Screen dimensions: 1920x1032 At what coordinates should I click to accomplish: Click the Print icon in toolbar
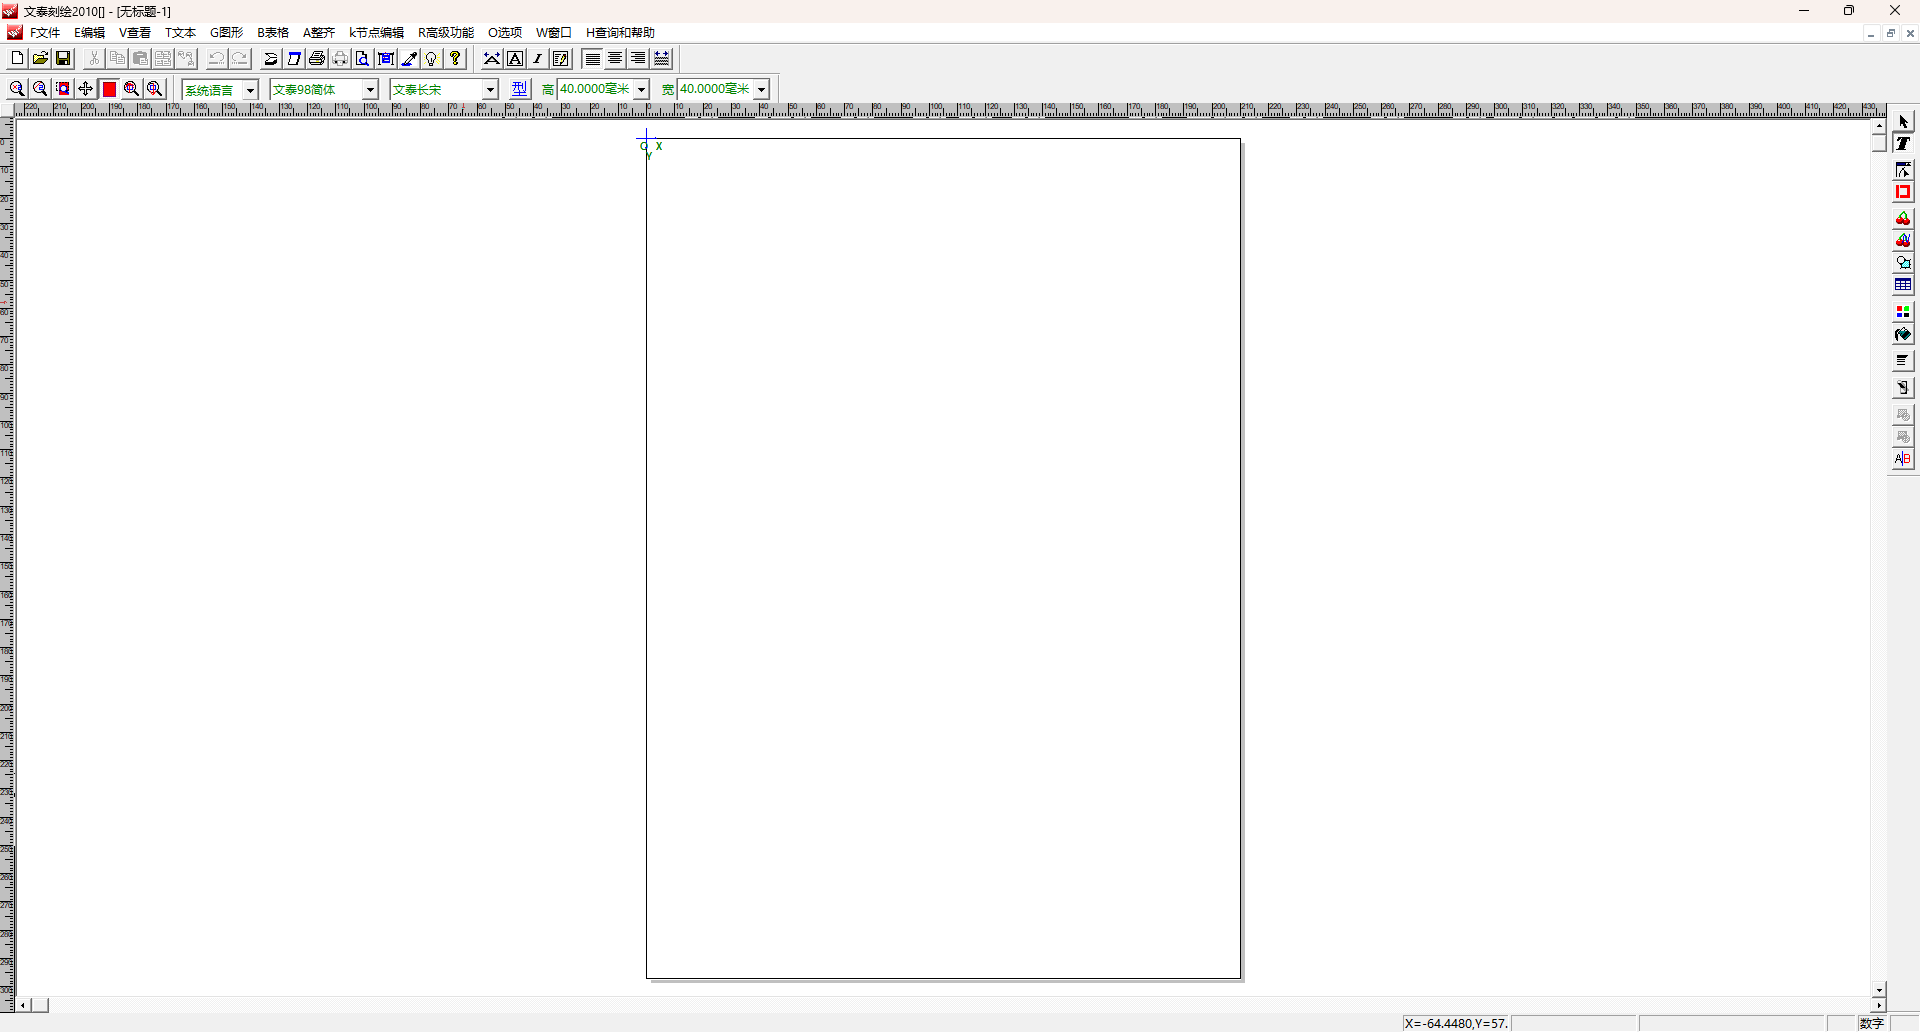(317, 59)
